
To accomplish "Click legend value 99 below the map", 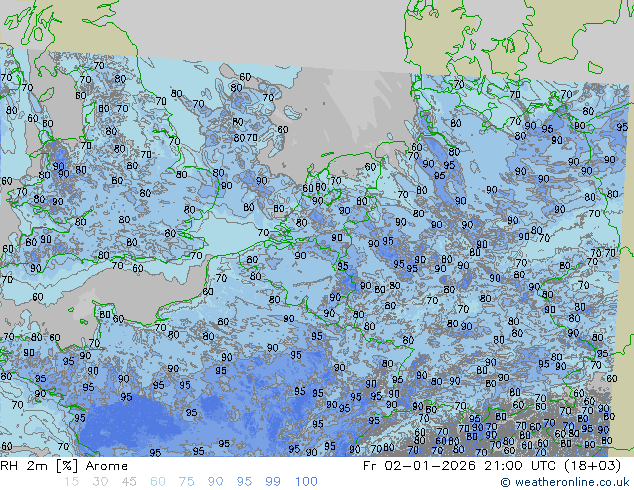I will point(273,482).
